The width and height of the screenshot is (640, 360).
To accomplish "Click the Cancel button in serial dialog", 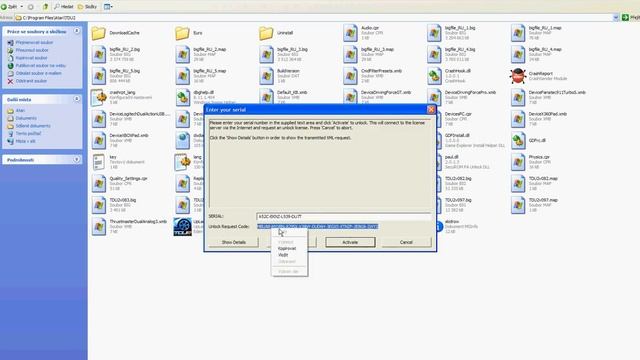I will pyautogui.click(x=406, y=242).
